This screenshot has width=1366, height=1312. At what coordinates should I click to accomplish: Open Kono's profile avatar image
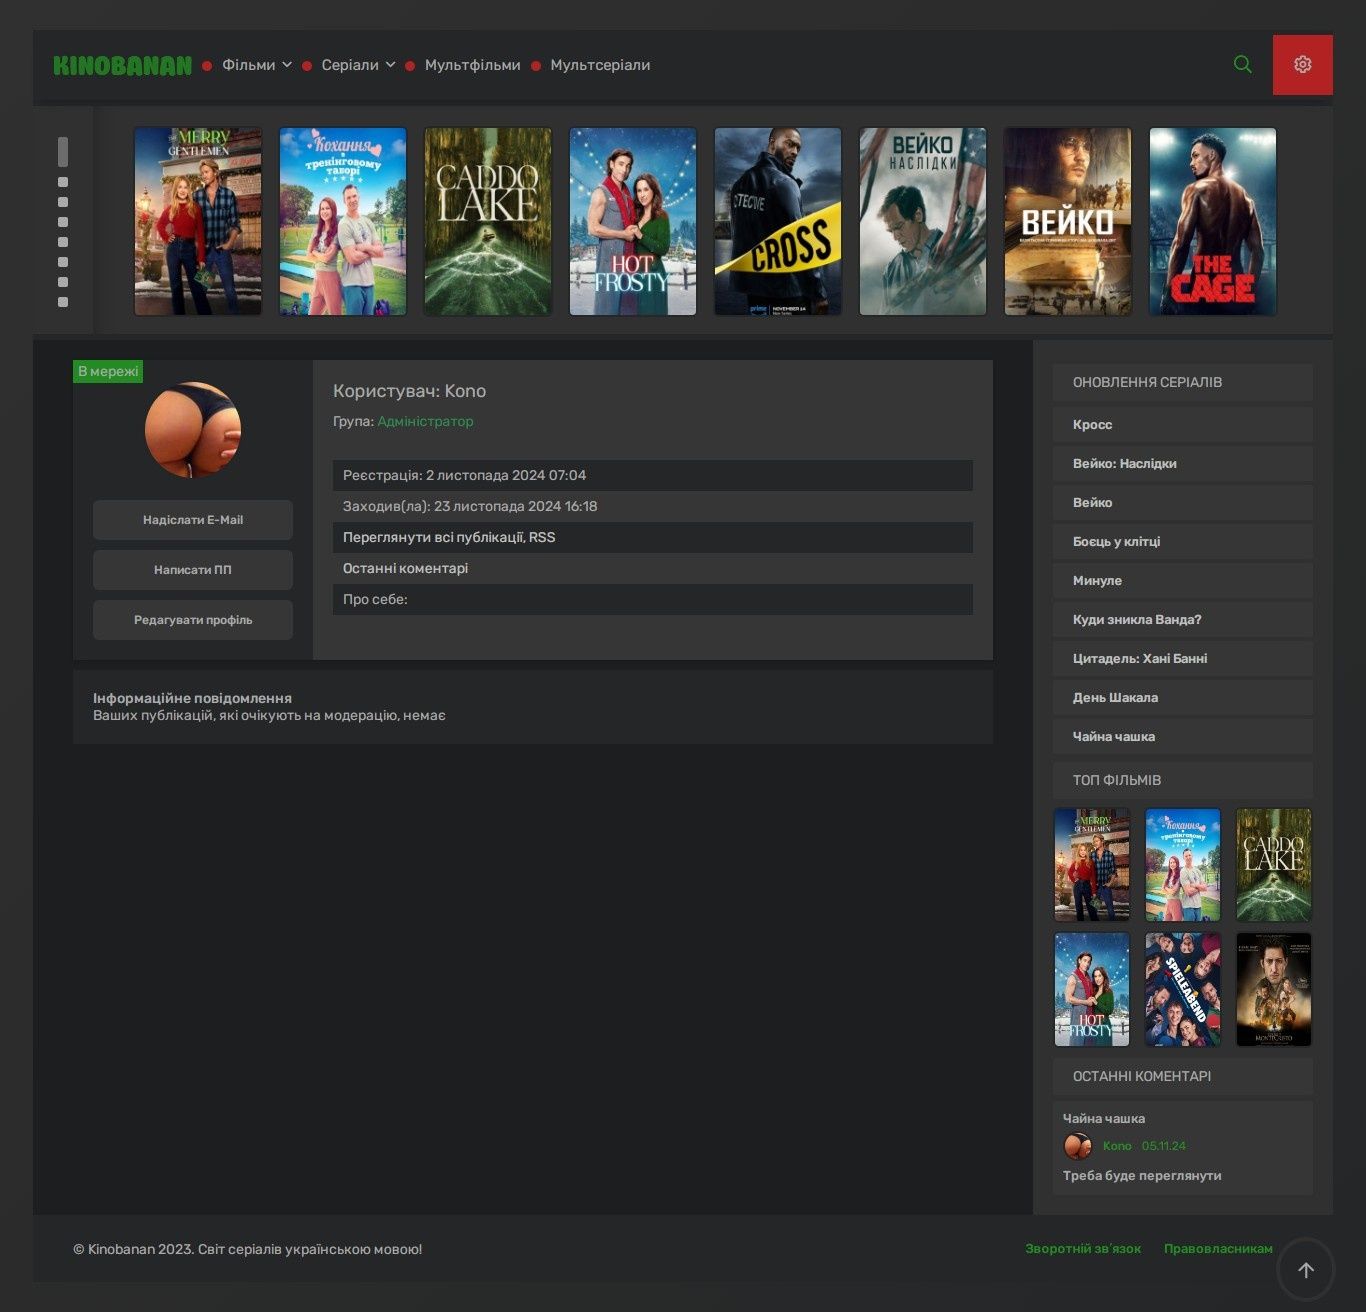193,430
